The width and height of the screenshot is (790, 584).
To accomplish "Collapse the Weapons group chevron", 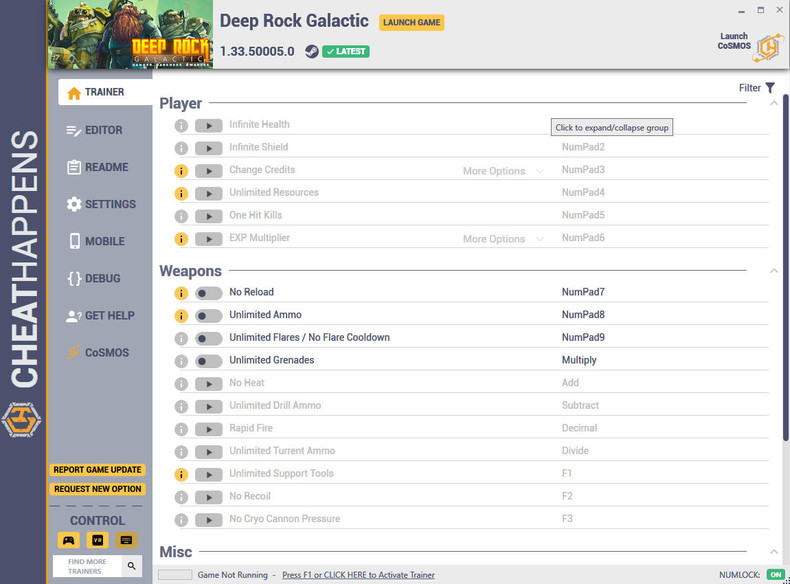I will [774, 271].
